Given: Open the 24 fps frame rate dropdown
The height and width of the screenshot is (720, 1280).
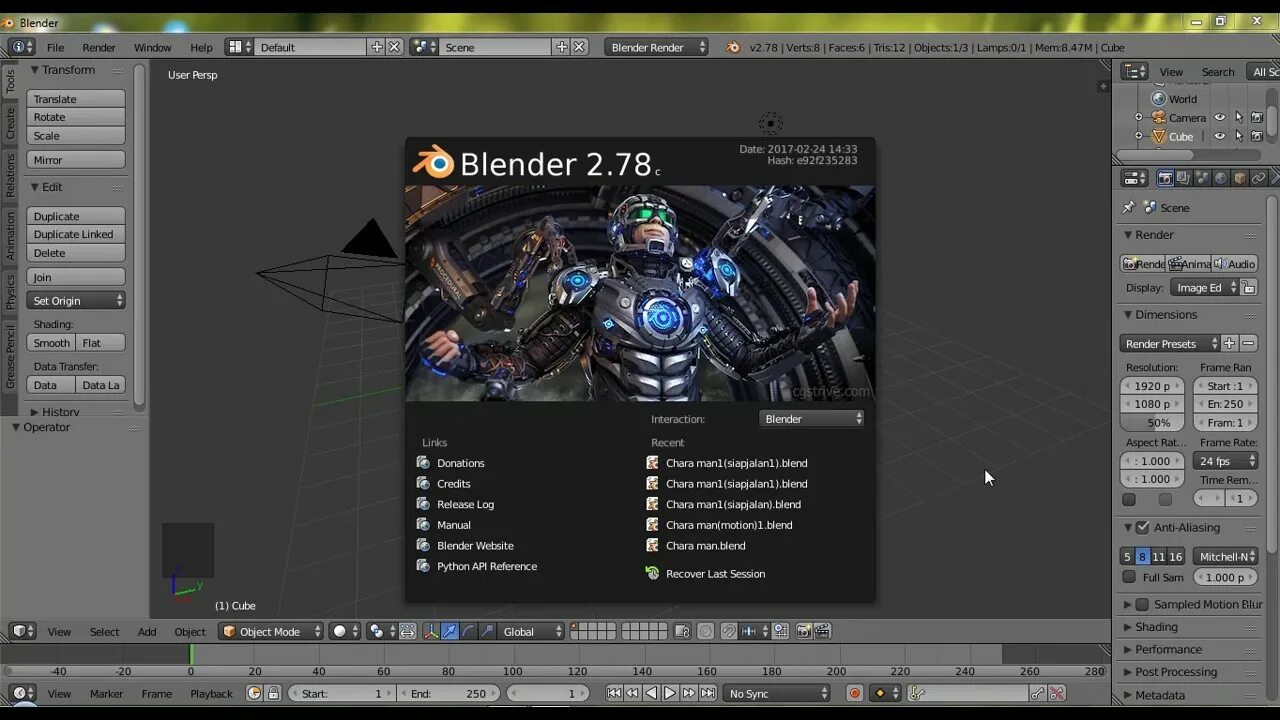Looking at the screenshot, I should click(1226, 461).
